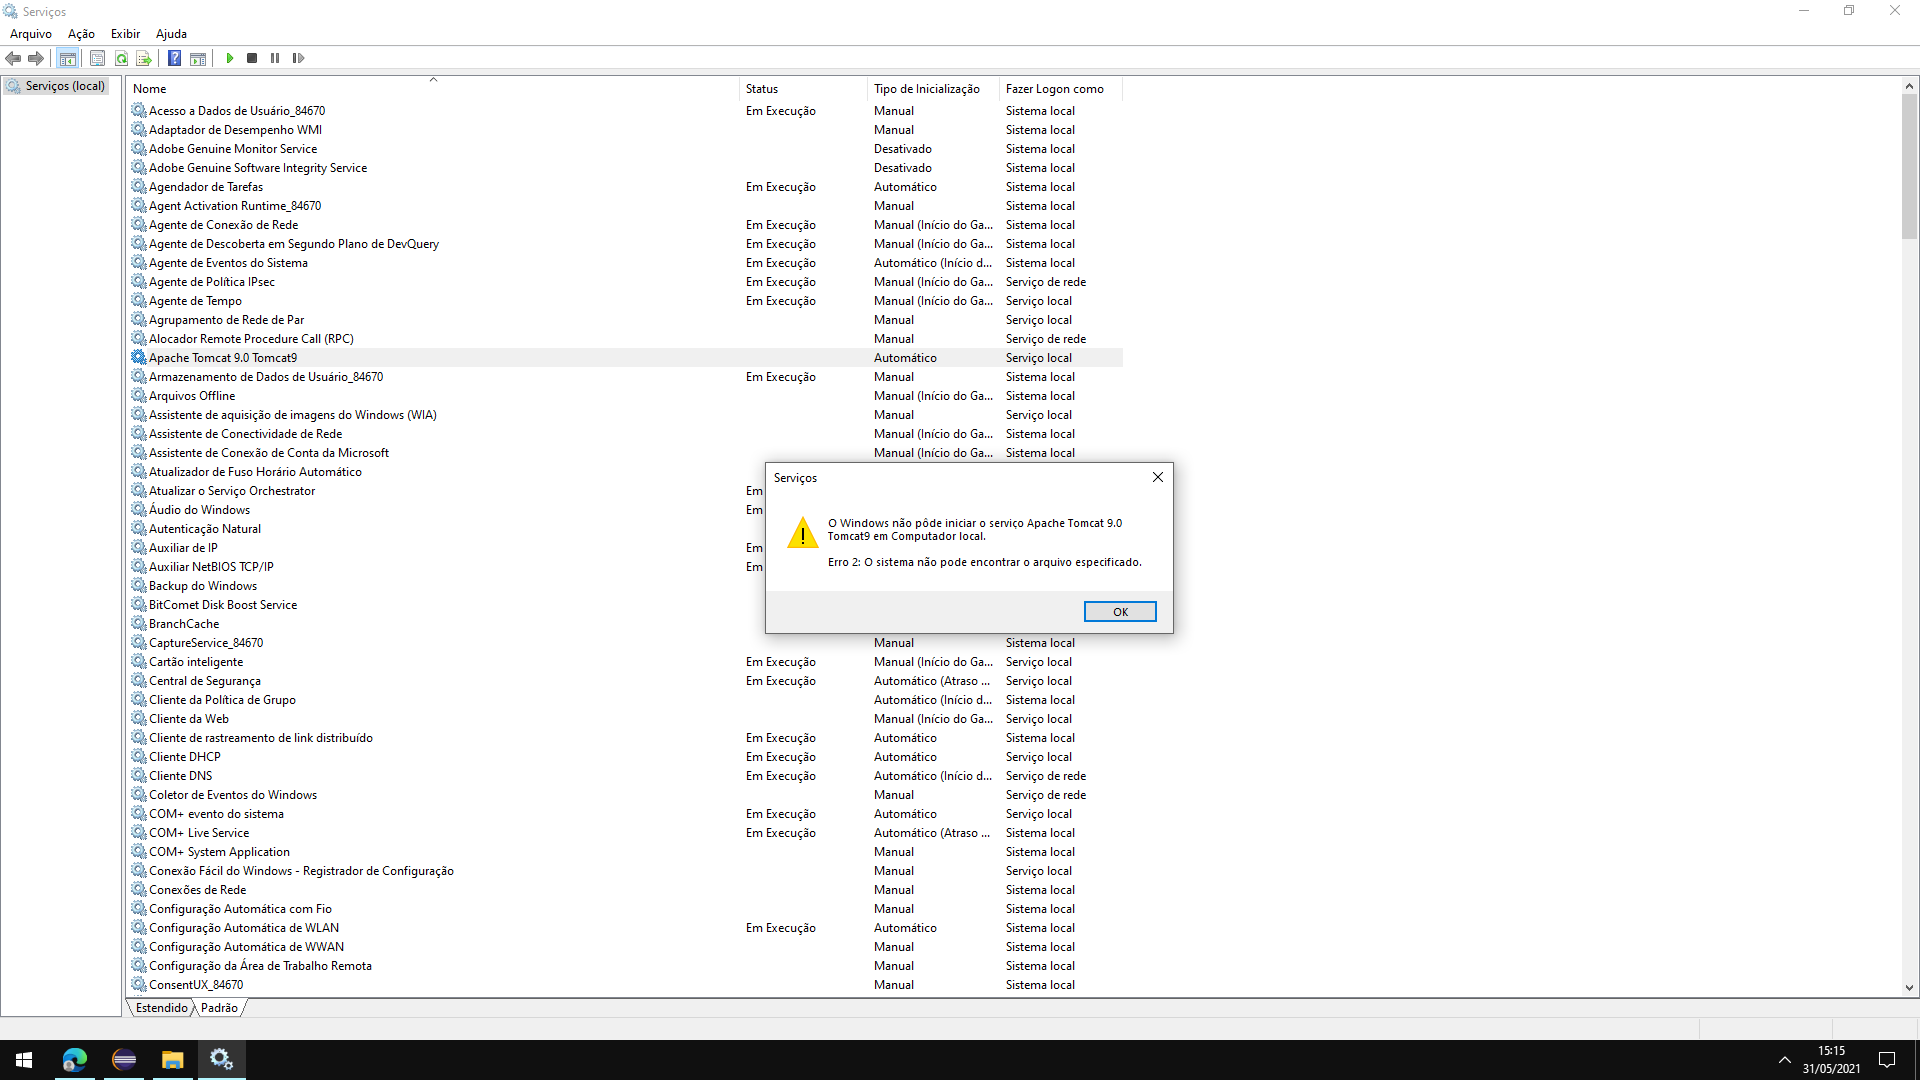
Task: Select Backup do Windows service
Action: (447, 586)
